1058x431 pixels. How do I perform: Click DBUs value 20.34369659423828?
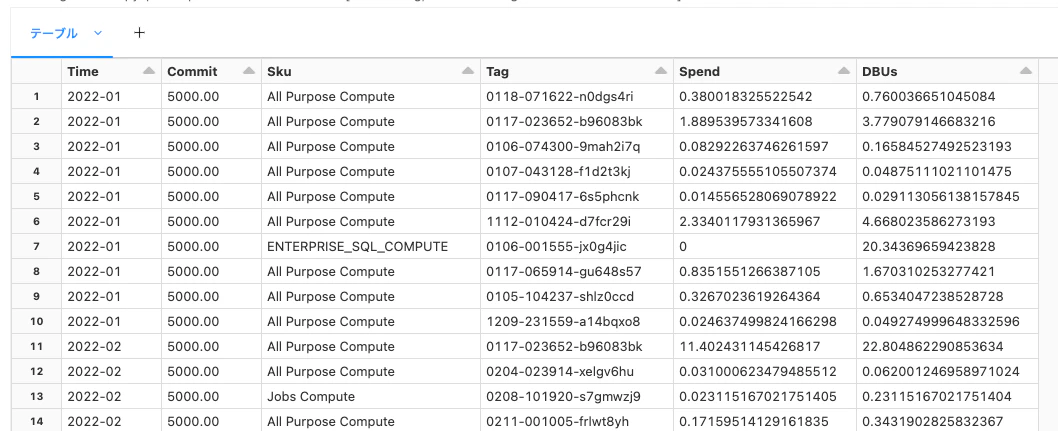point(928,247)
